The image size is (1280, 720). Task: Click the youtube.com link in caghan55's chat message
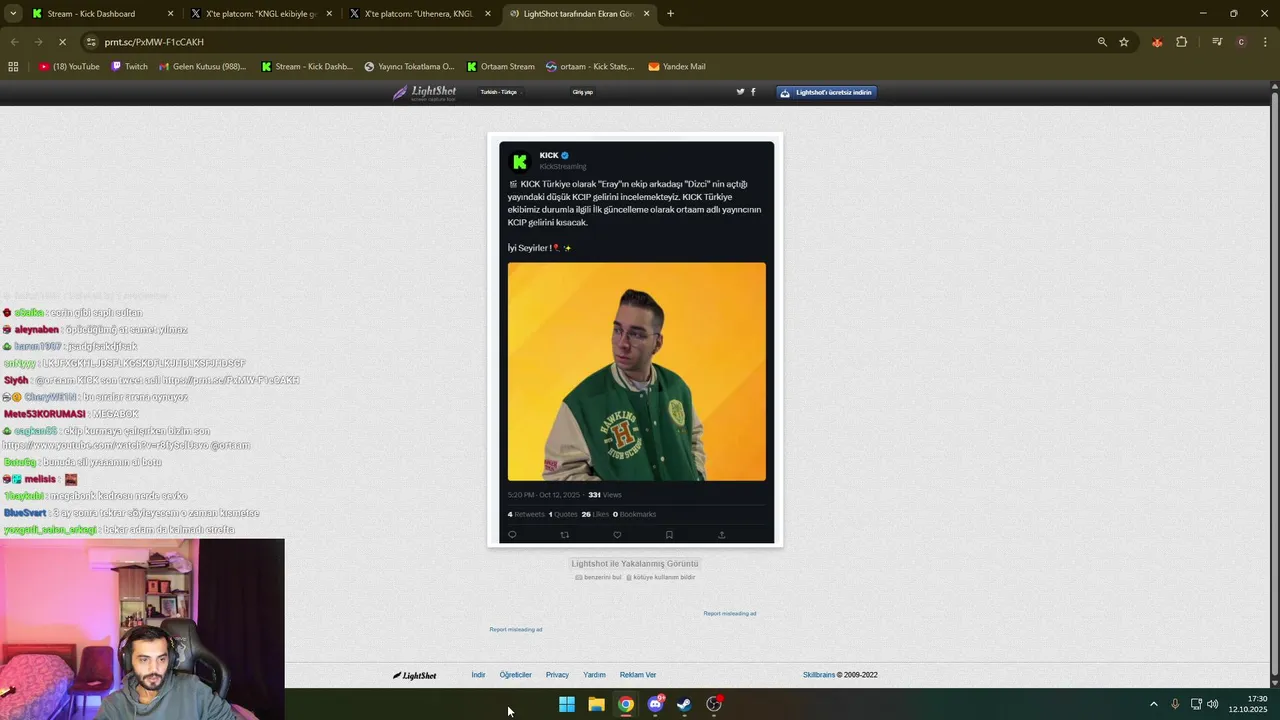coord(104,445)
